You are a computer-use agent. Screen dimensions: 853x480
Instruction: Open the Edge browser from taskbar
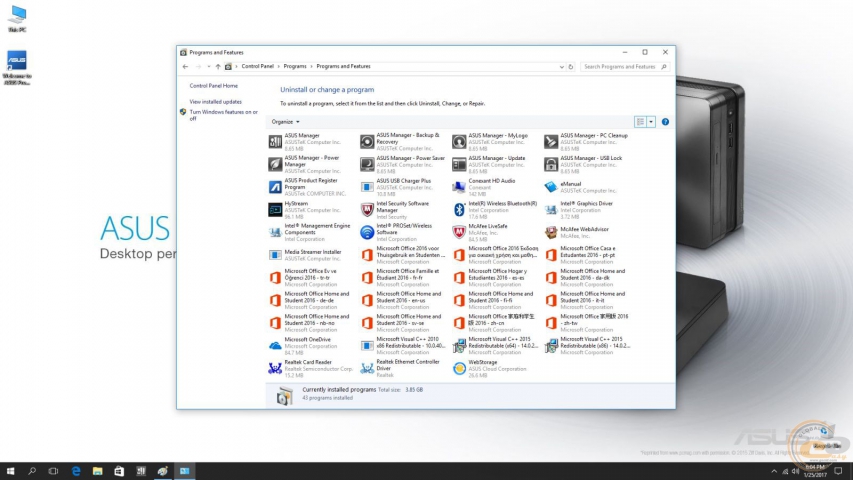[75, 470]
